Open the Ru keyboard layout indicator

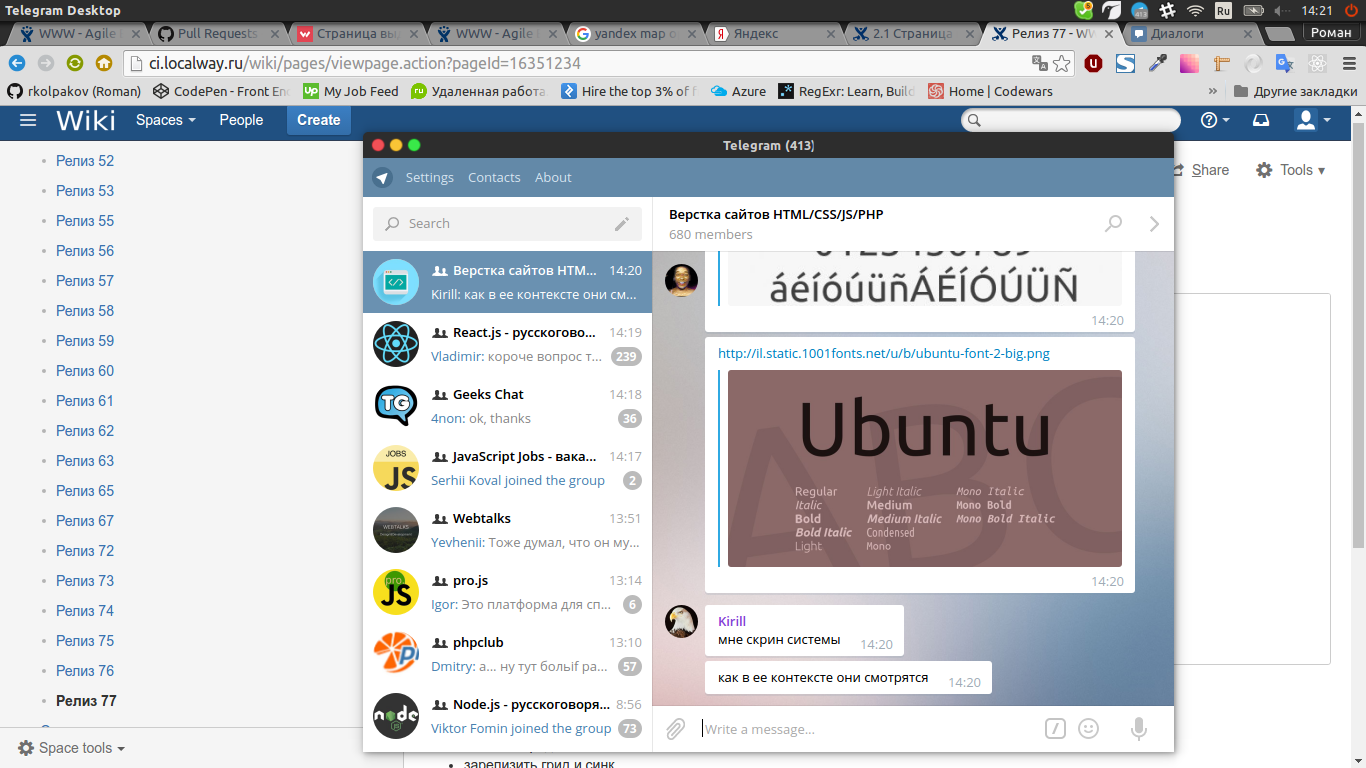pyautogui.click(x=1223, y=10)
